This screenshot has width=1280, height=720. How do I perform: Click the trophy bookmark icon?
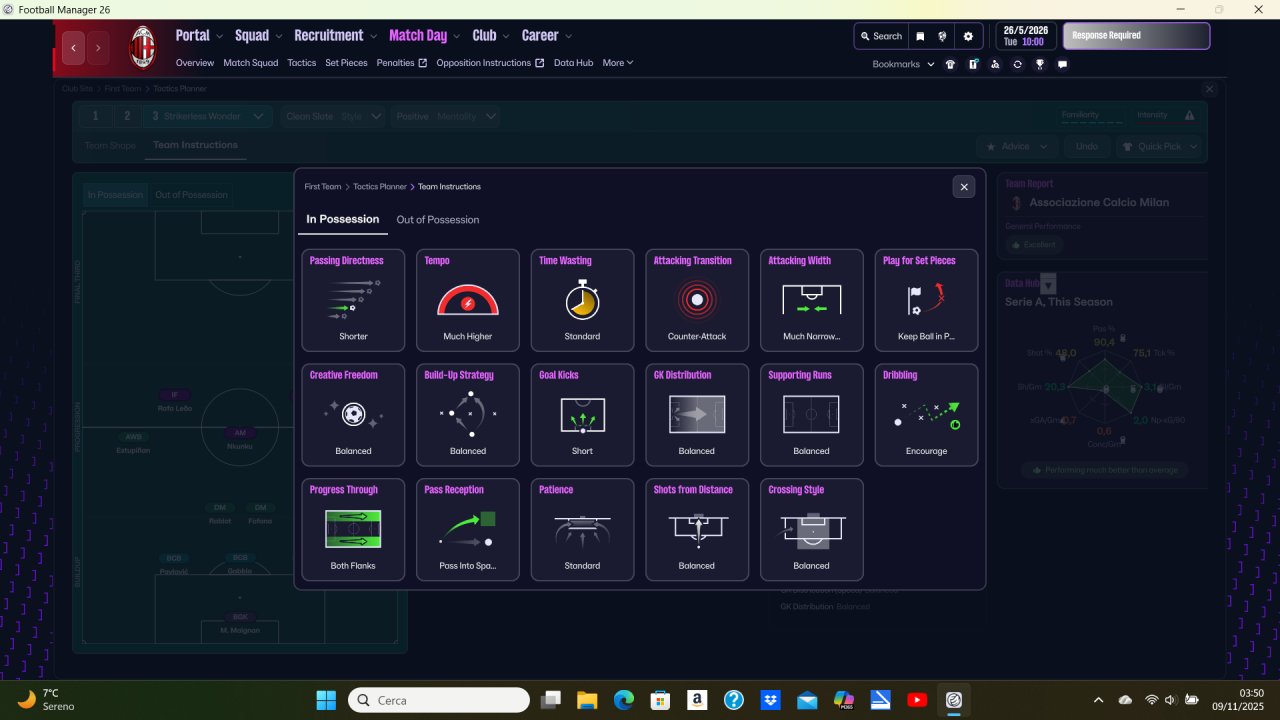(x=1040, y=64)
